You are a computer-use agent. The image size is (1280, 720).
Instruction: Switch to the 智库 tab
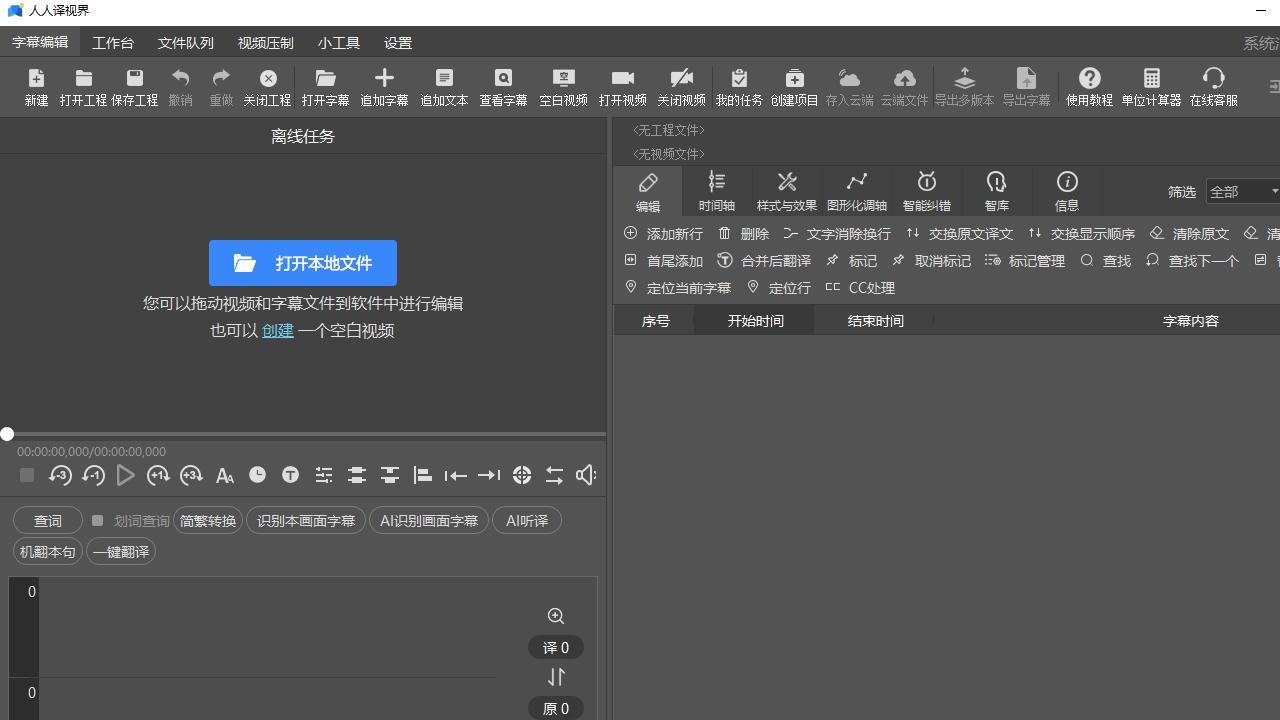pyautogui.click(x=997, y=191)
